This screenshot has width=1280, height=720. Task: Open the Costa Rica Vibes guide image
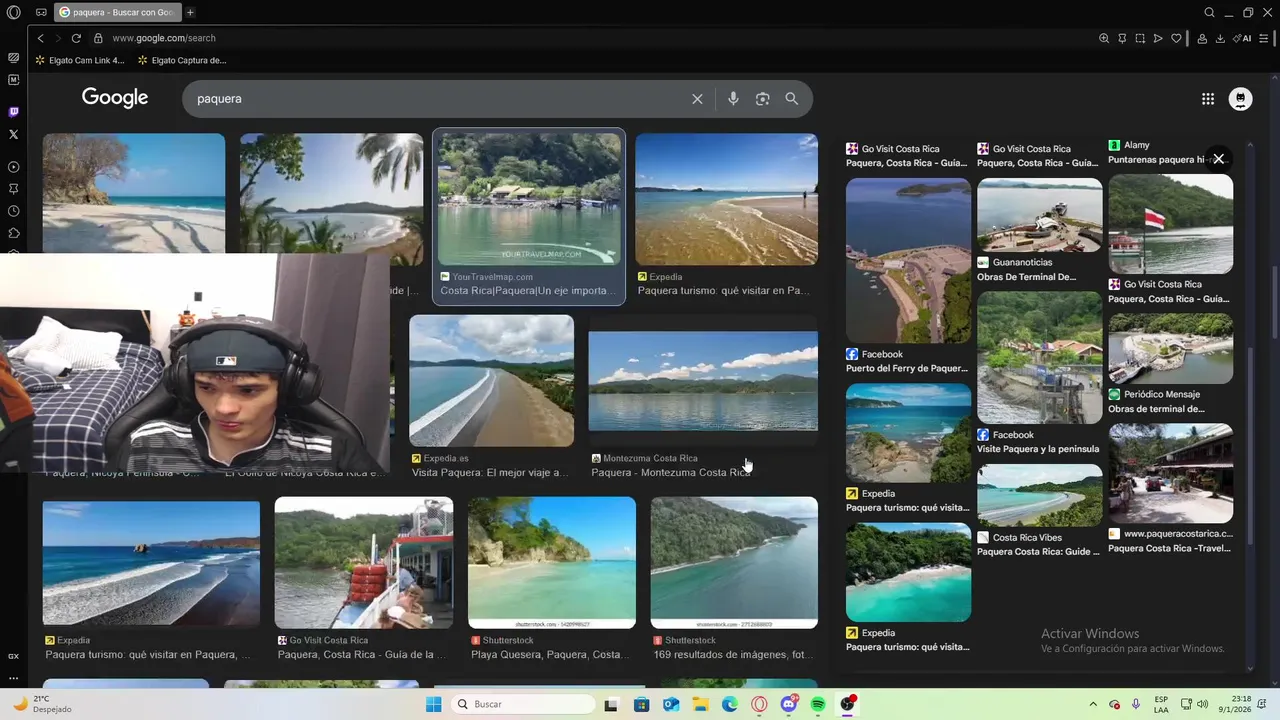tap(1040, 495)
